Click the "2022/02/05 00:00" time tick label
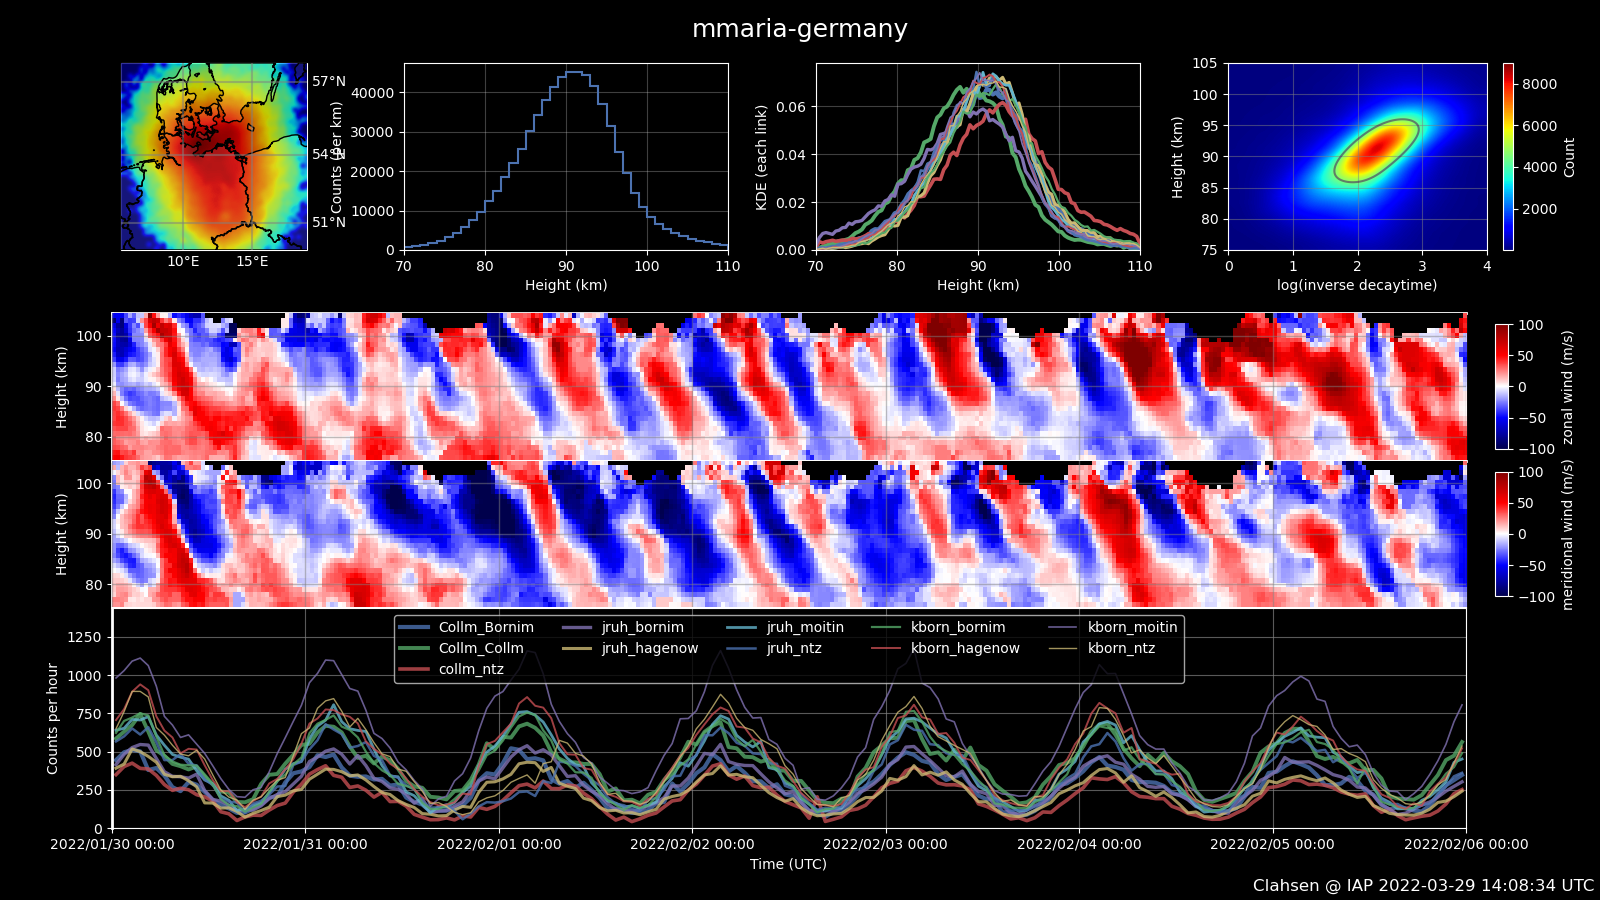Image resolution: width=1600 pixels, height=900 pixels. tap(1272, 844)
